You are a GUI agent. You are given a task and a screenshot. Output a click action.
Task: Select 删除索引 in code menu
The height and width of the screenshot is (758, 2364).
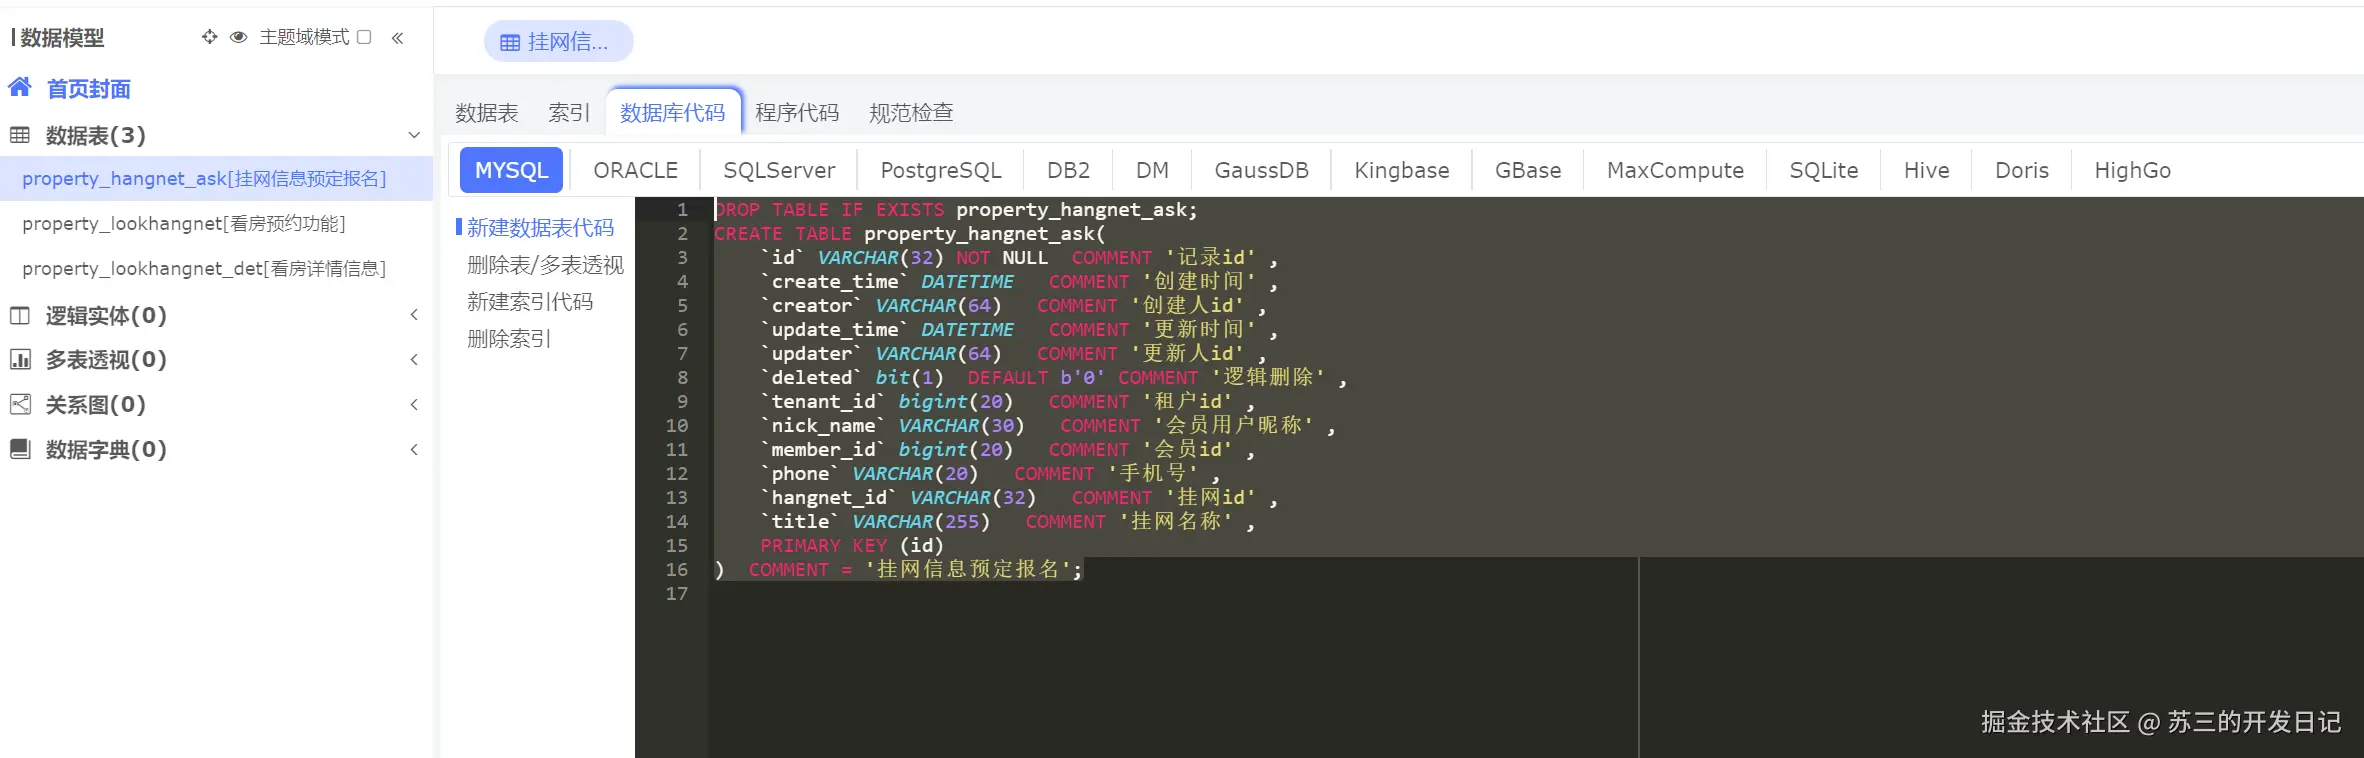tap(509, 339)
